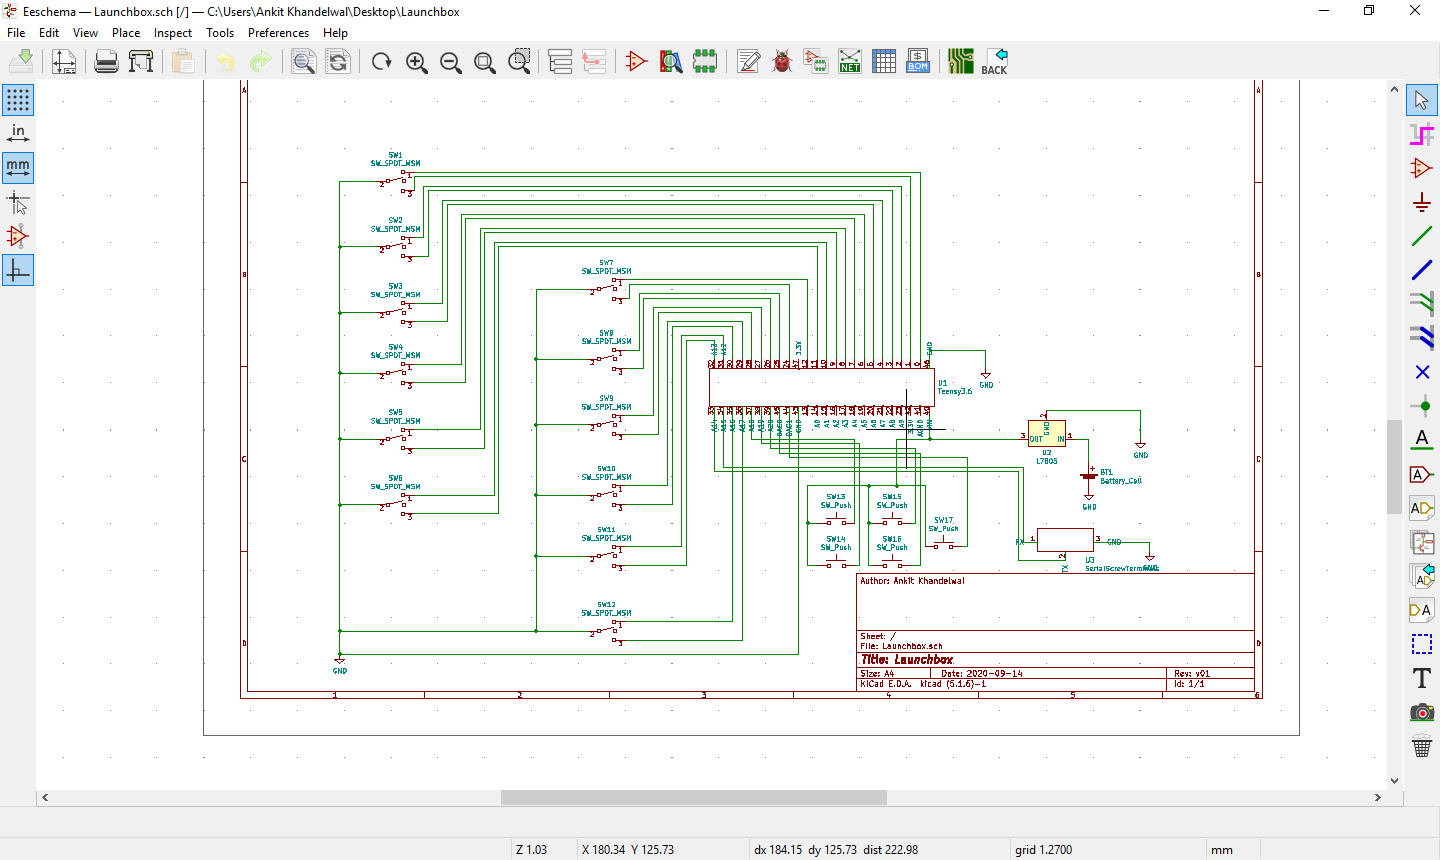Toggle show hidden pins
The image size is (1440, 860).
pyautogui.click(x=18, y=237)
